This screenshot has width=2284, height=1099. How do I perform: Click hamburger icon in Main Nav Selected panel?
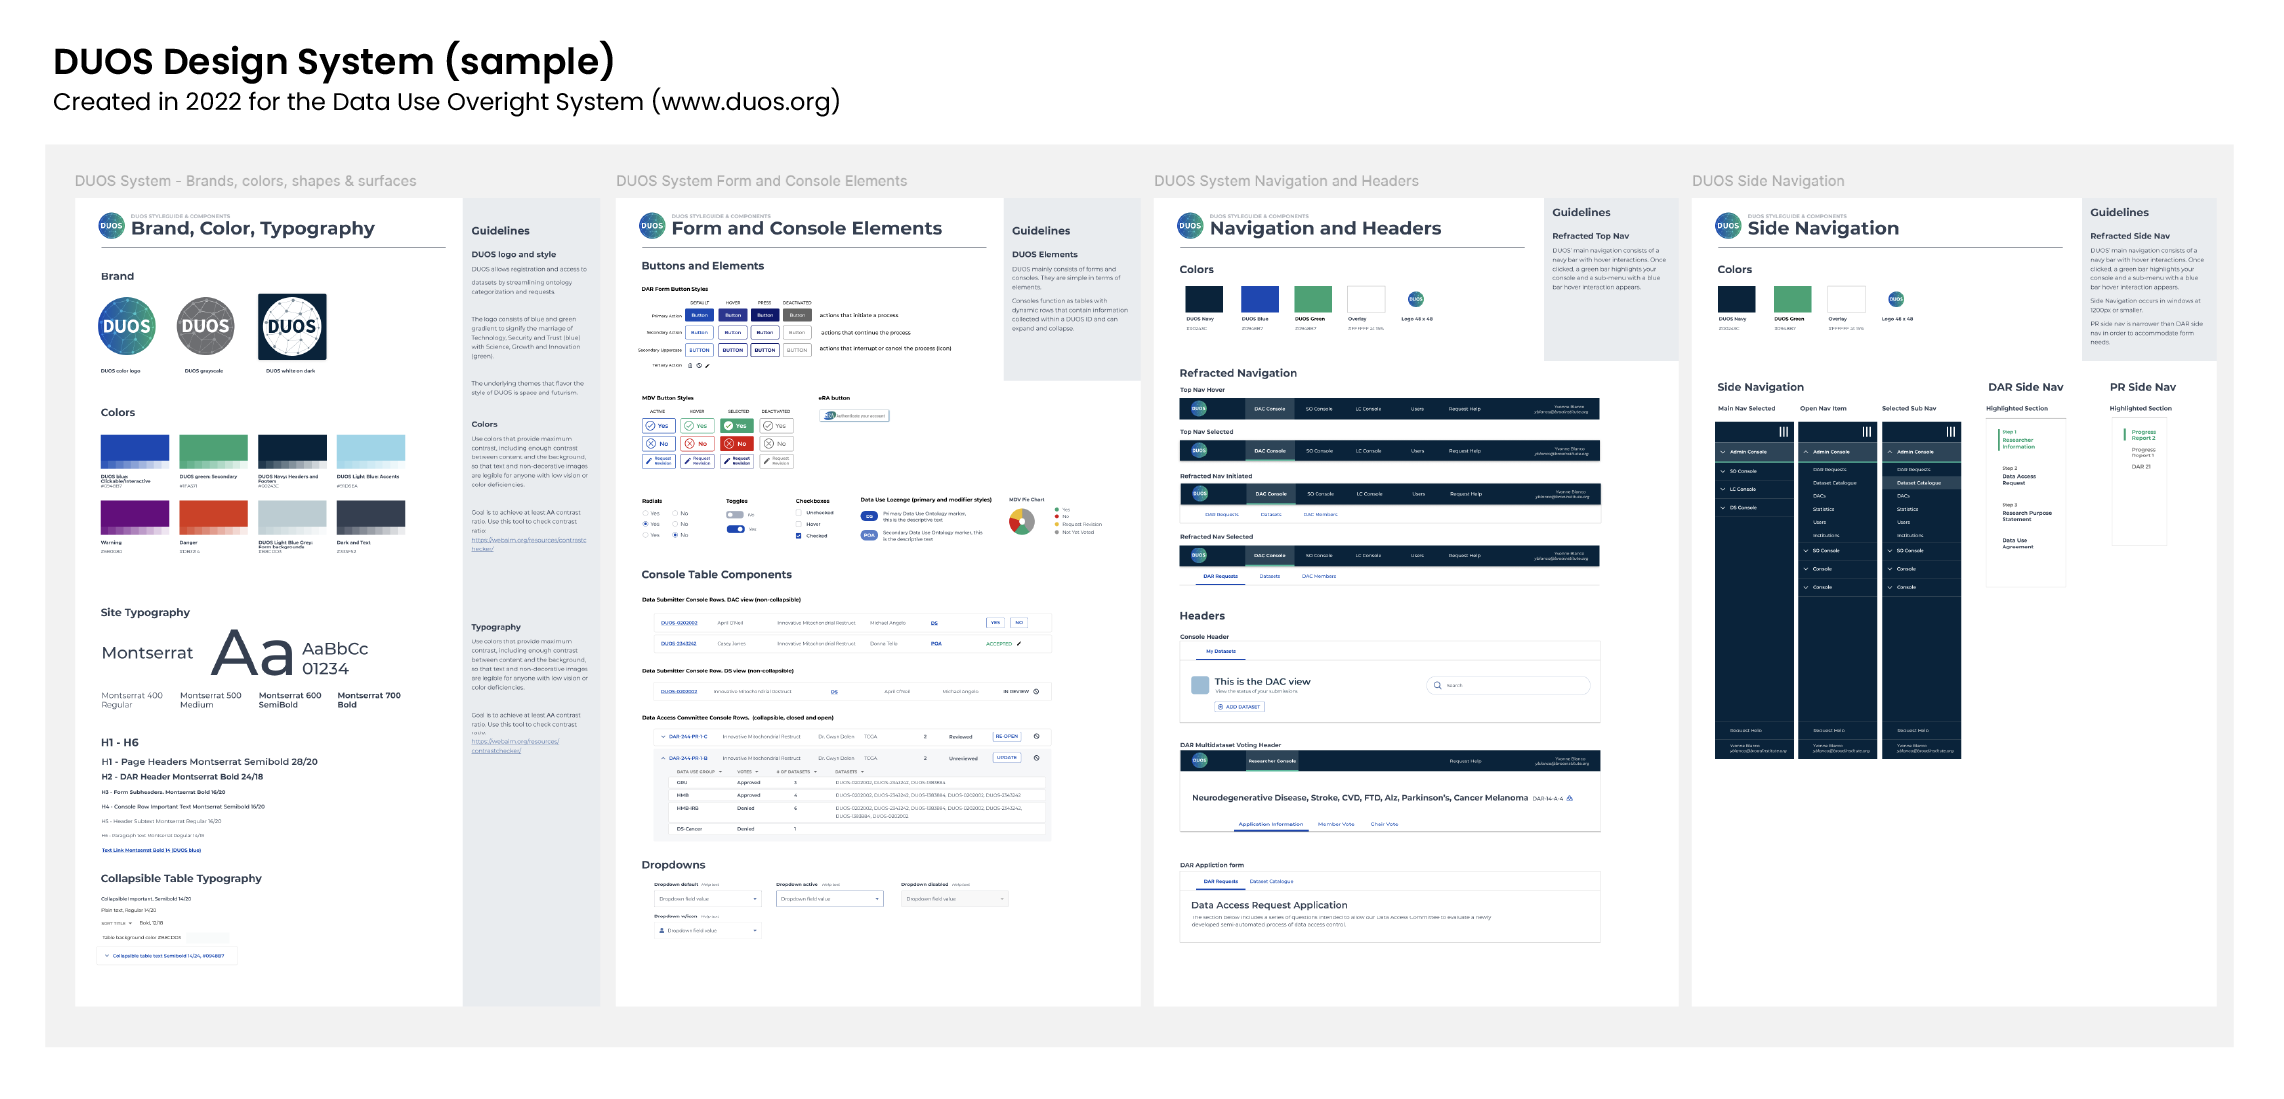click(1783, 432)
